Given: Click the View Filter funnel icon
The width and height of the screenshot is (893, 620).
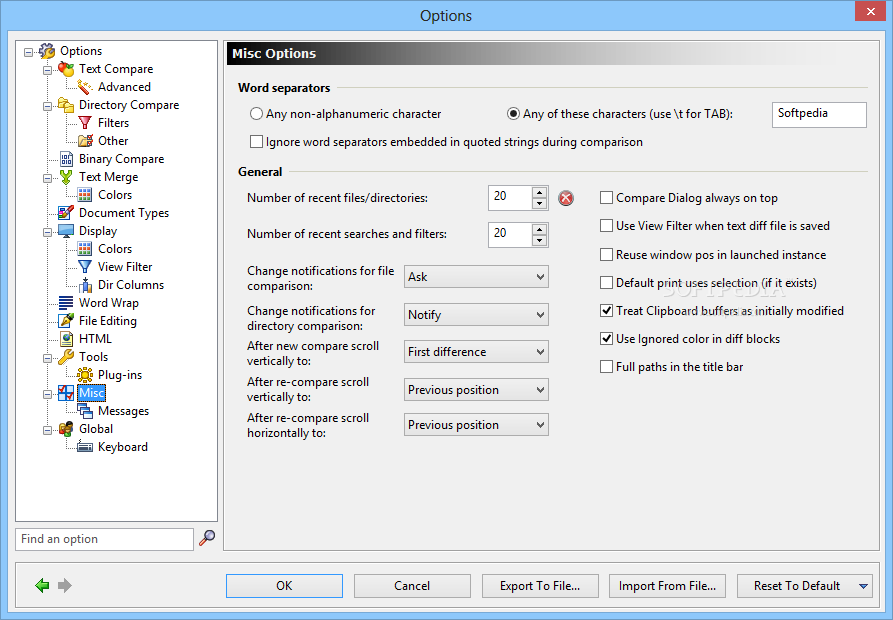Looking at the screenshot, I should coord(85,267).
